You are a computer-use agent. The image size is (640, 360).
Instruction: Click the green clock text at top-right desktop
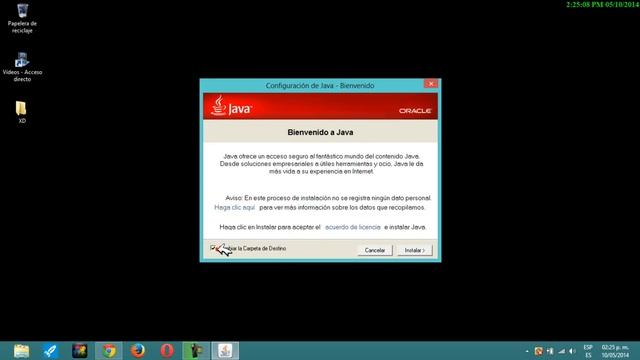[602, 5]
